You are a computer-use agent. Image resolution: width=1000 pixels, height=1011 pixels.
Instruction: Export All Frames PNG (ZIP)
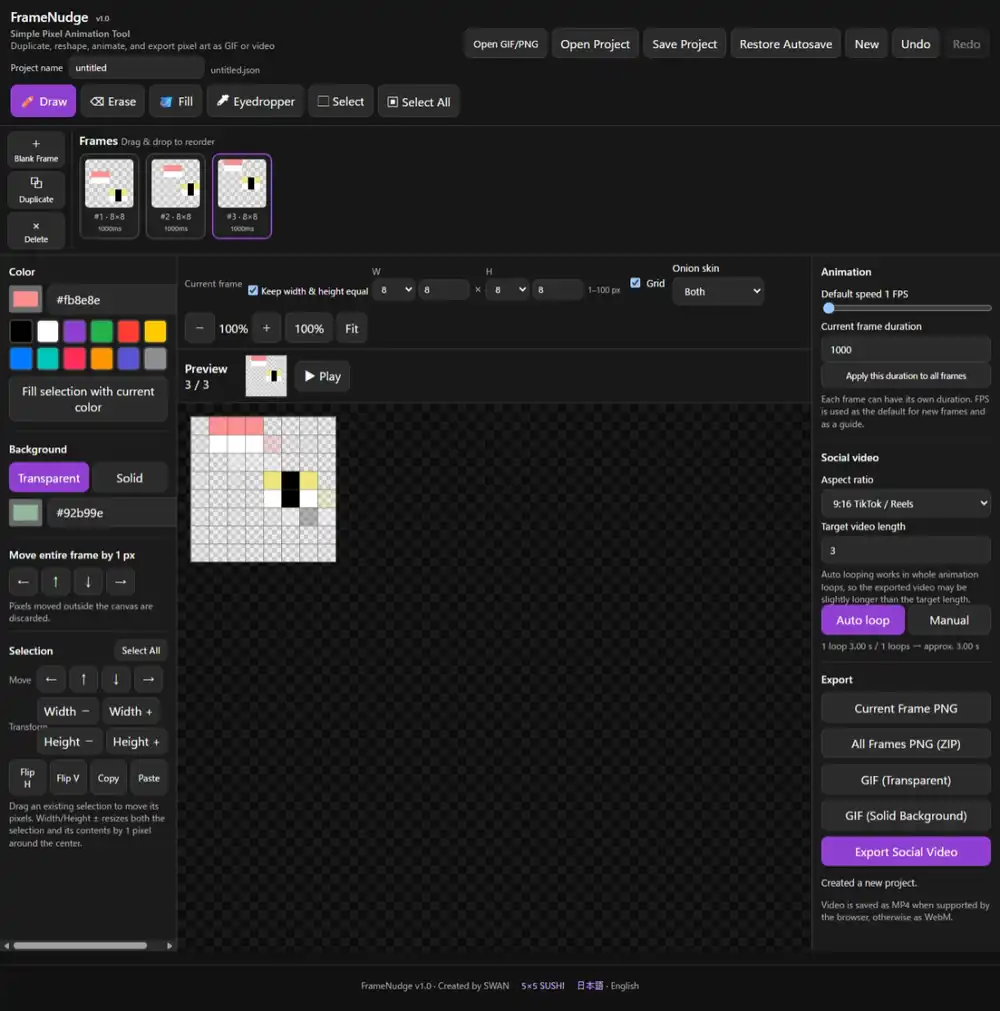pyautogui.click(x=905, y=743)
